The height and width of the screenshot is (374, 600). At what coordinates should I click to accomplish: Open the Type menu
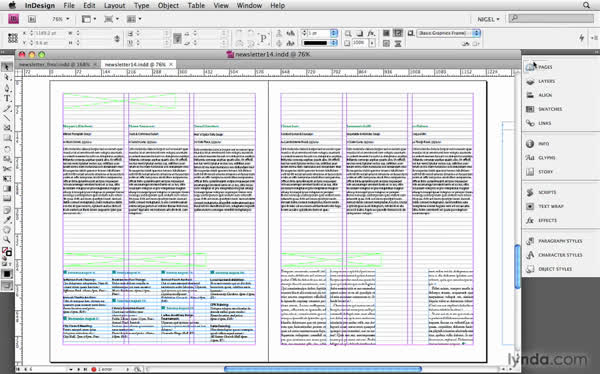(142, 5)
